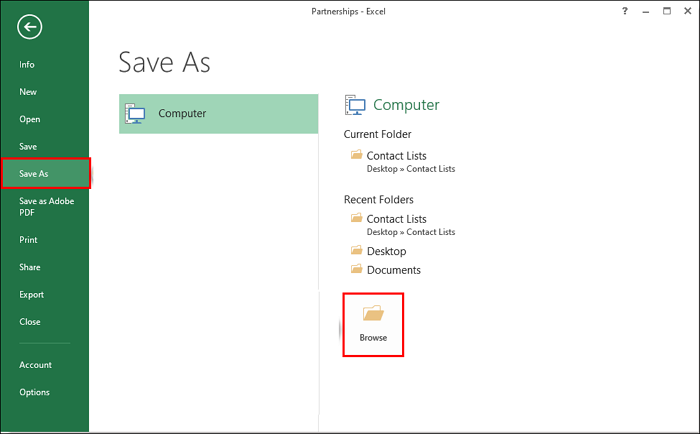
Task: Open Contact Lists under Recent Folders
Action: coord(403,225)
